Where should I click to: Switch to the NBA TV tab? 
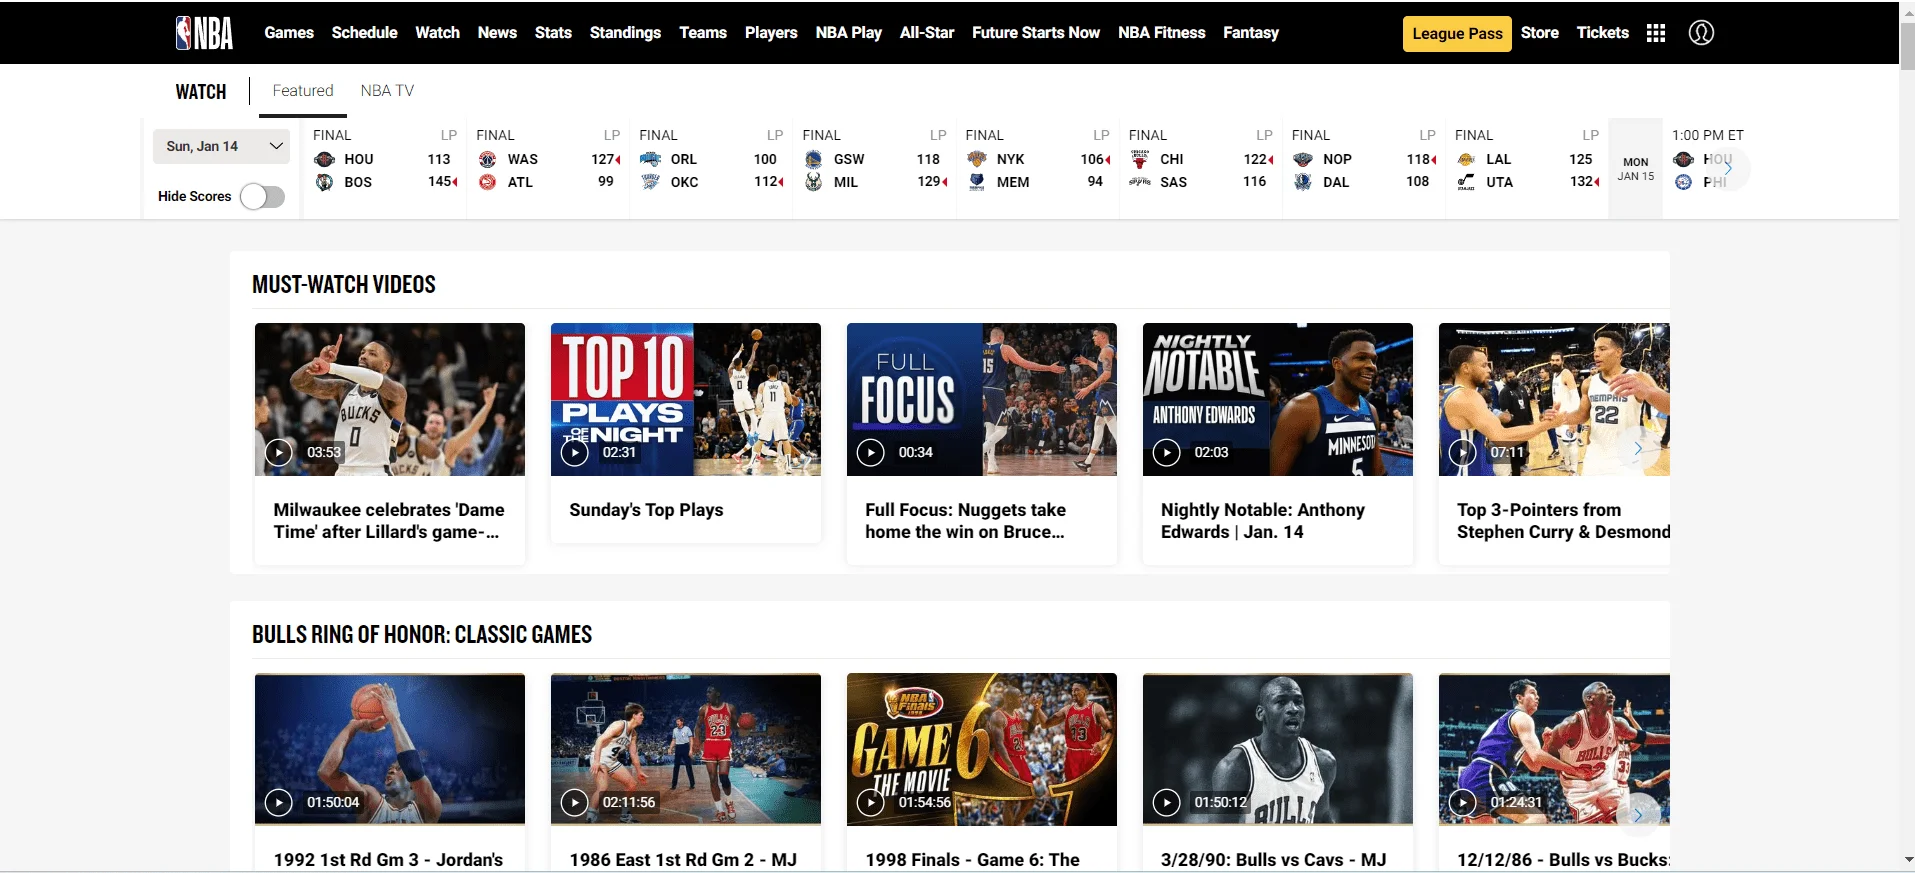(x=387, y=90)
